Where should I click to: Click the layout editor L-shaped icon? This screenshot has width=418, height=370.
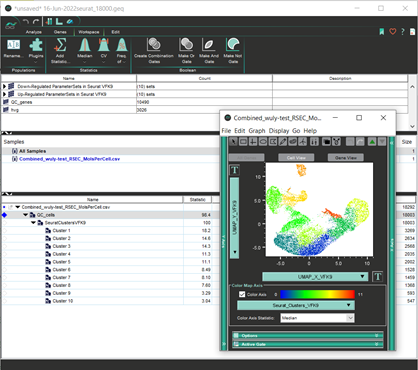(59, 22)
